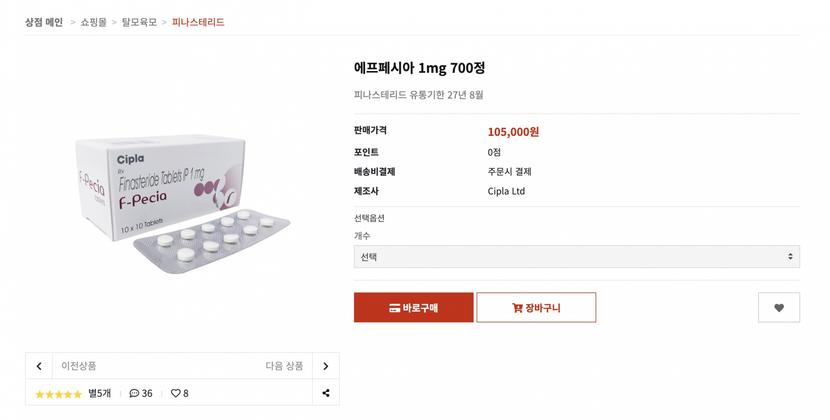Go to 상점 메인 in breadcrumb
The image size is (830, 420).
pos(44,22)
